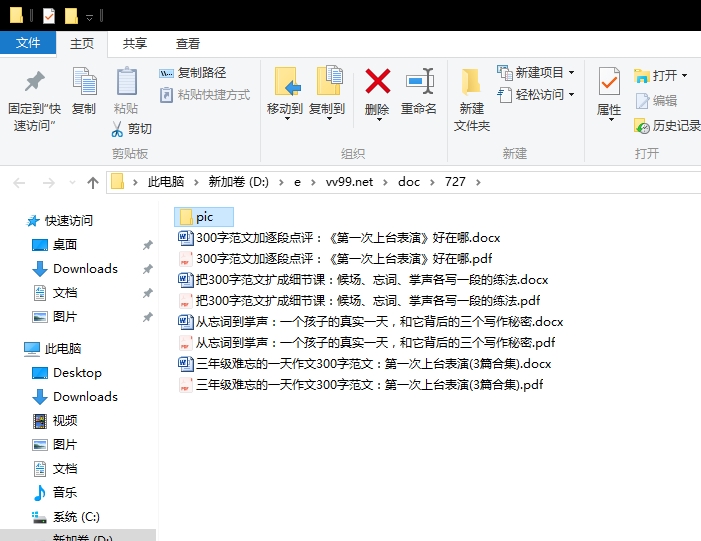This screenshot has height=541, width=701.
Task: Switch to the View (查看) tab
Action: tap(187, 43)
